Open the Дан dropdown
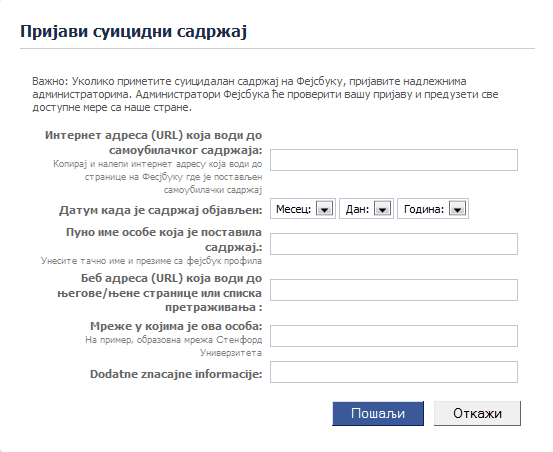This screenshot has height=452, width=553. [366, 209]
